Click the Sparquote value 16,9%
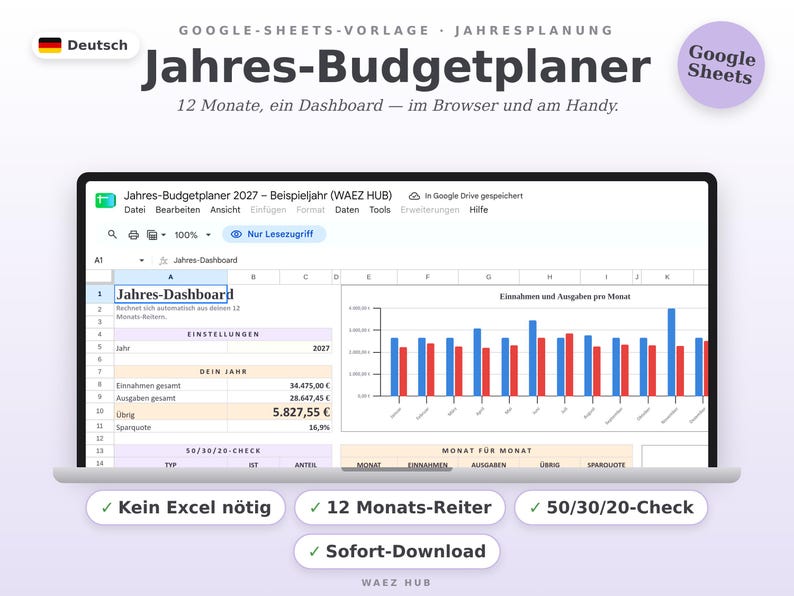This screenshot has width=794, height=596. pyautogui.click(x=280, y=427)
